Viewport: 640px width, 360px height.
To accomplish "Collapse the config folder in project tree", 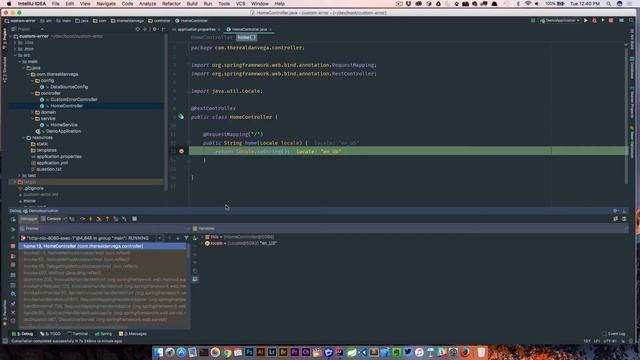I will (x=33, y=81).
